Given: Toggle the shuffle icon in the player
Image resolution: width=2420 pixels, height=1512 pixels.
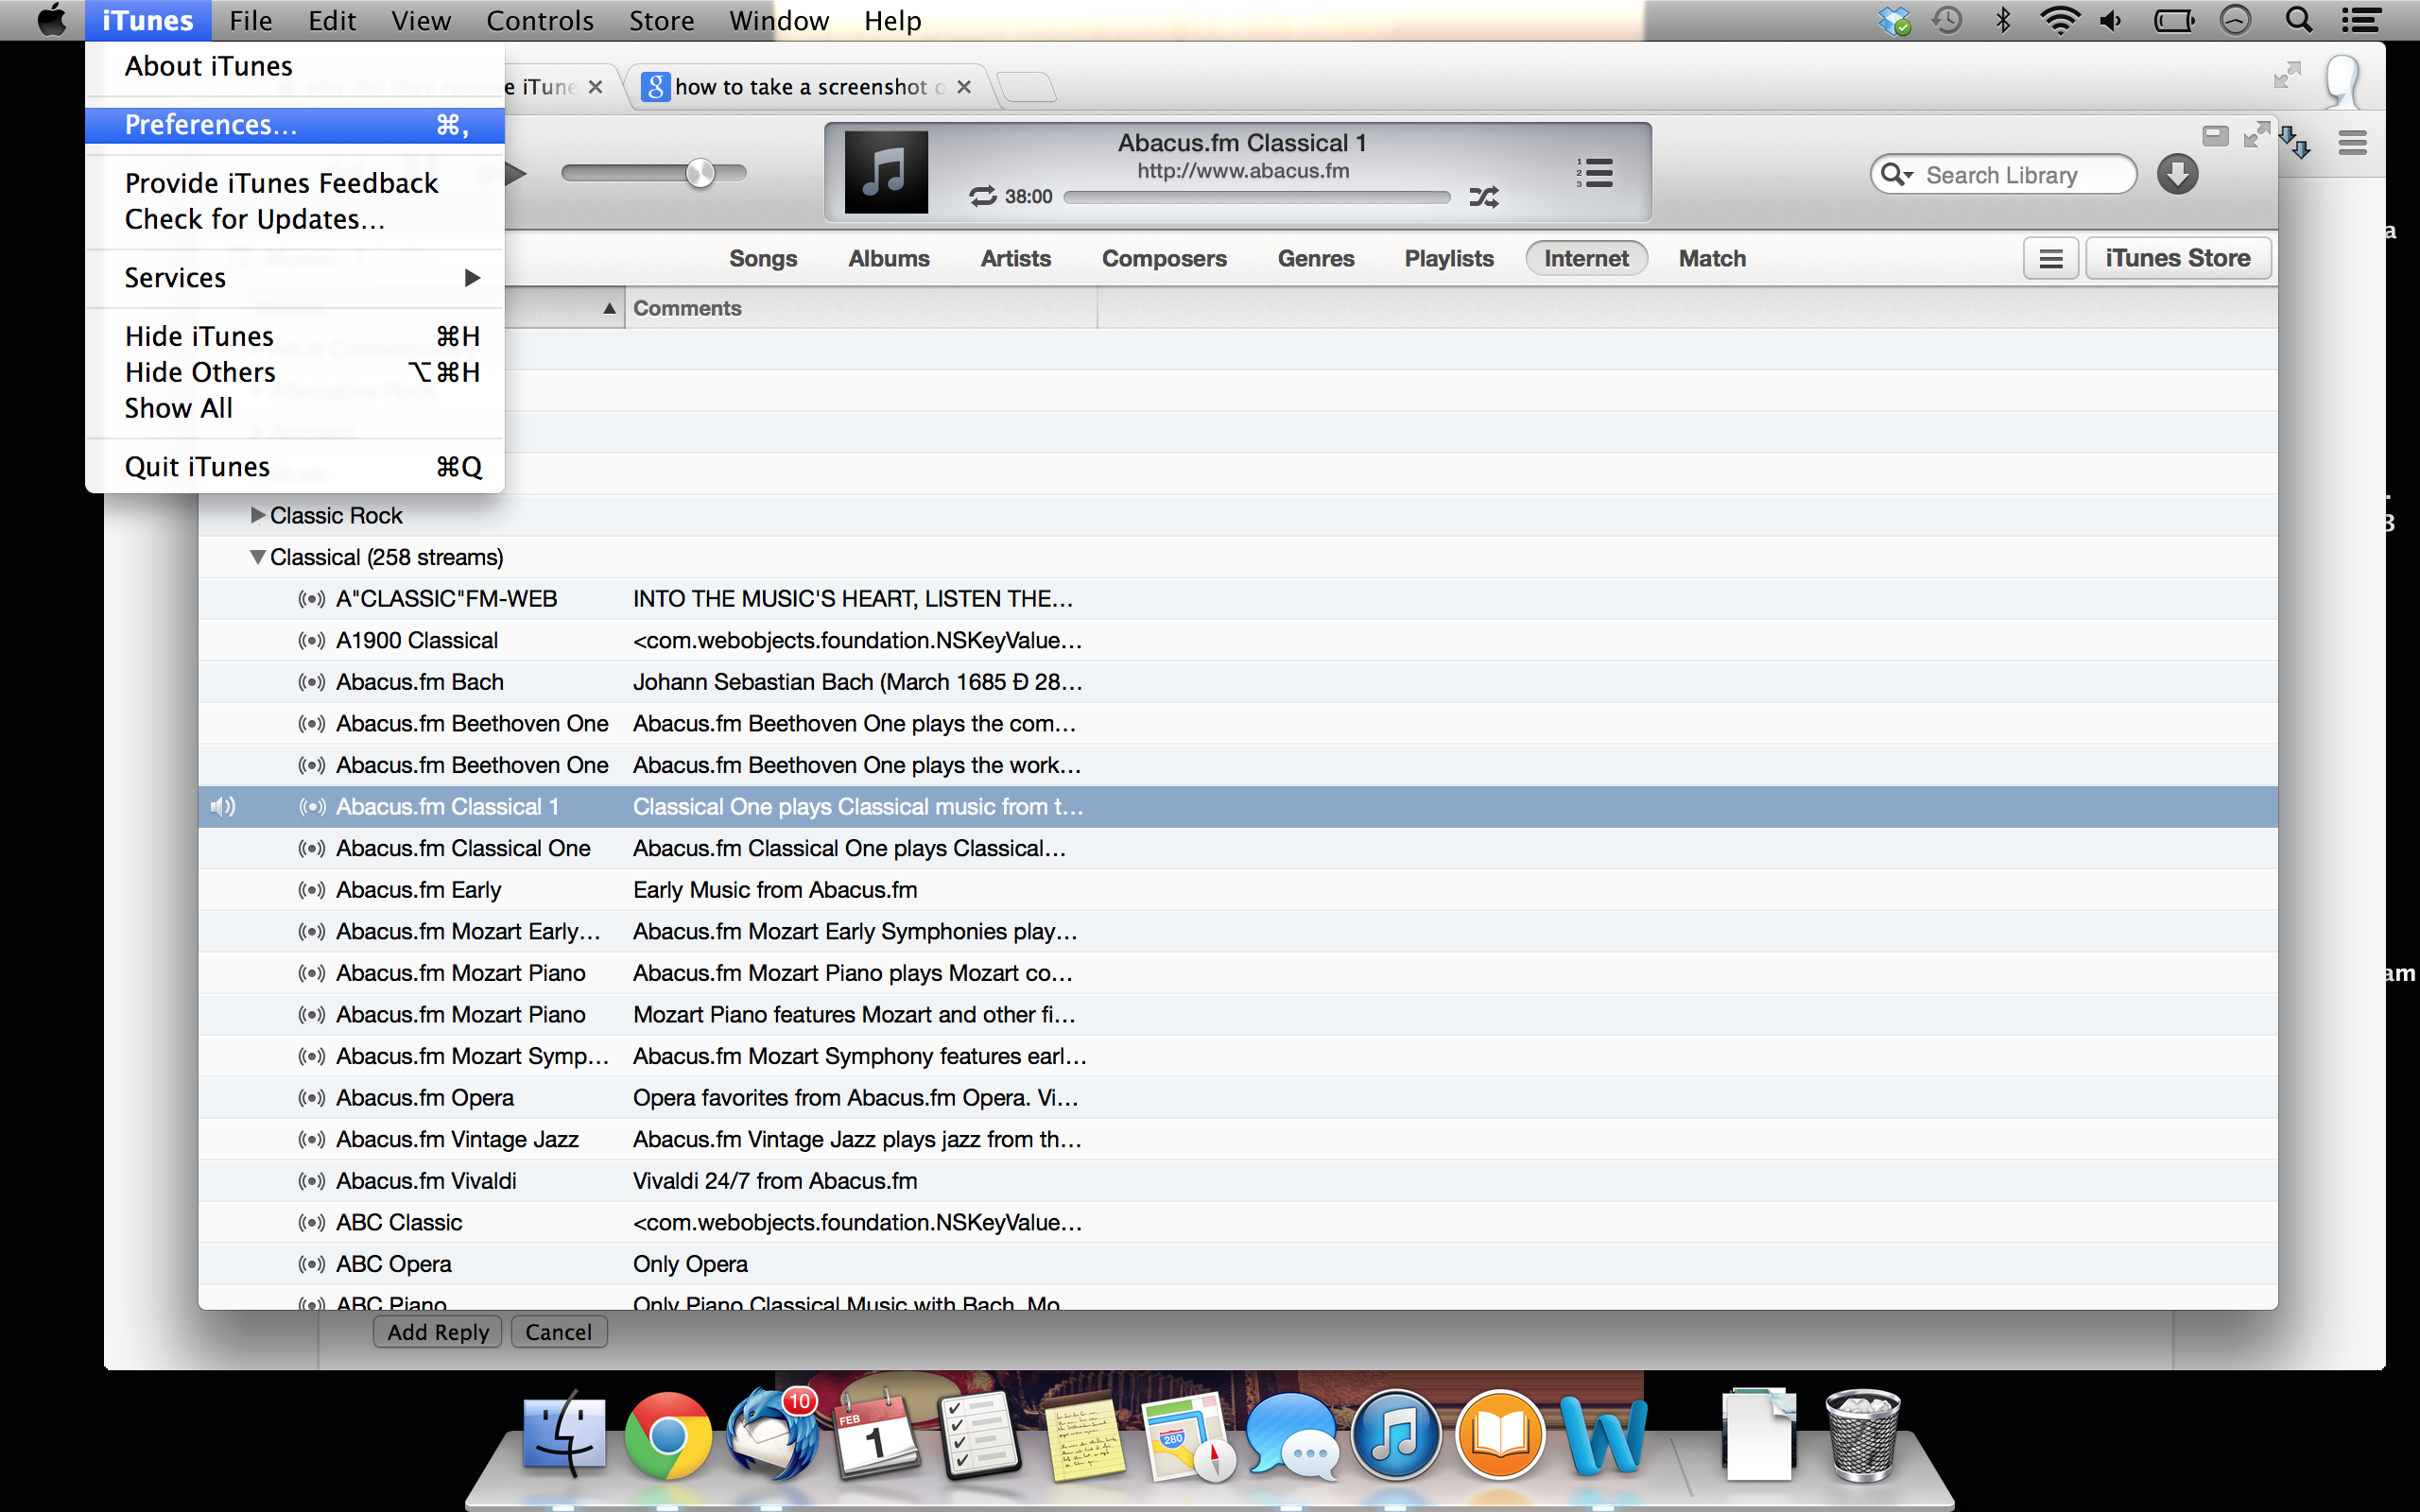Looking at the screenshot, I should coord(1483,196).
